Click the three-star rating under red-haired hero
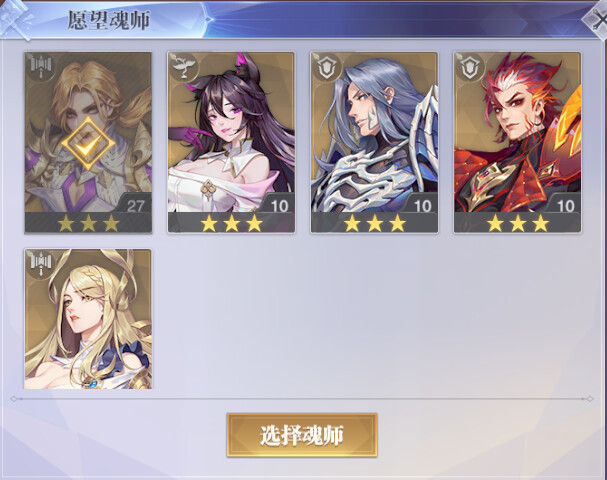The image size is (607, 480). (518, 223)
